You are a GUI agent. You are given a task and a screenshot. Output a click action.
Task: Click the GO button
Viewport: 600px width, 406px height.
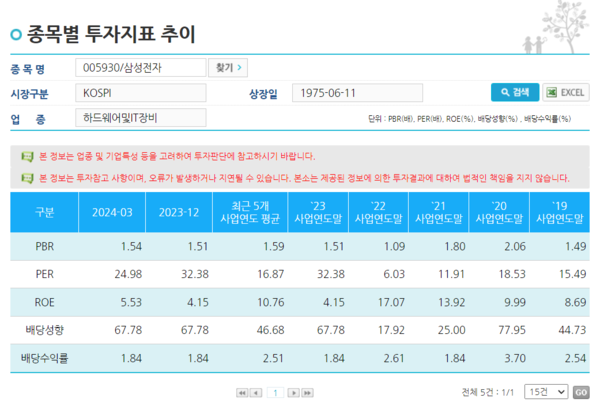(581, 392)
